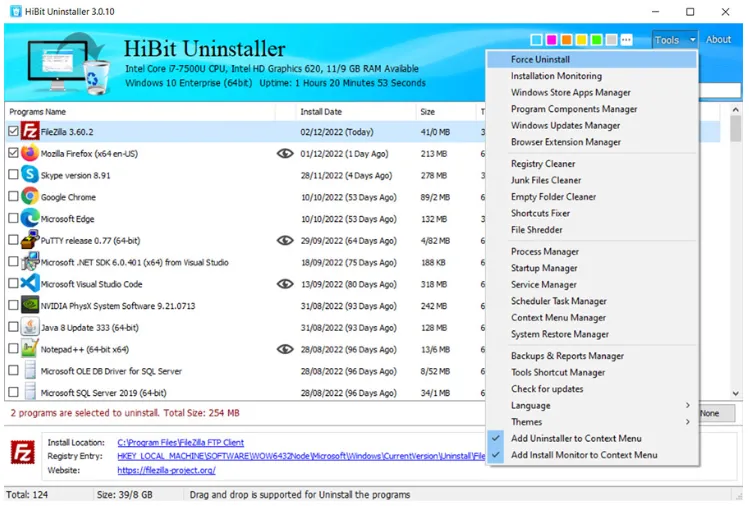Click the Skype program icon

[x=30, y=175]
